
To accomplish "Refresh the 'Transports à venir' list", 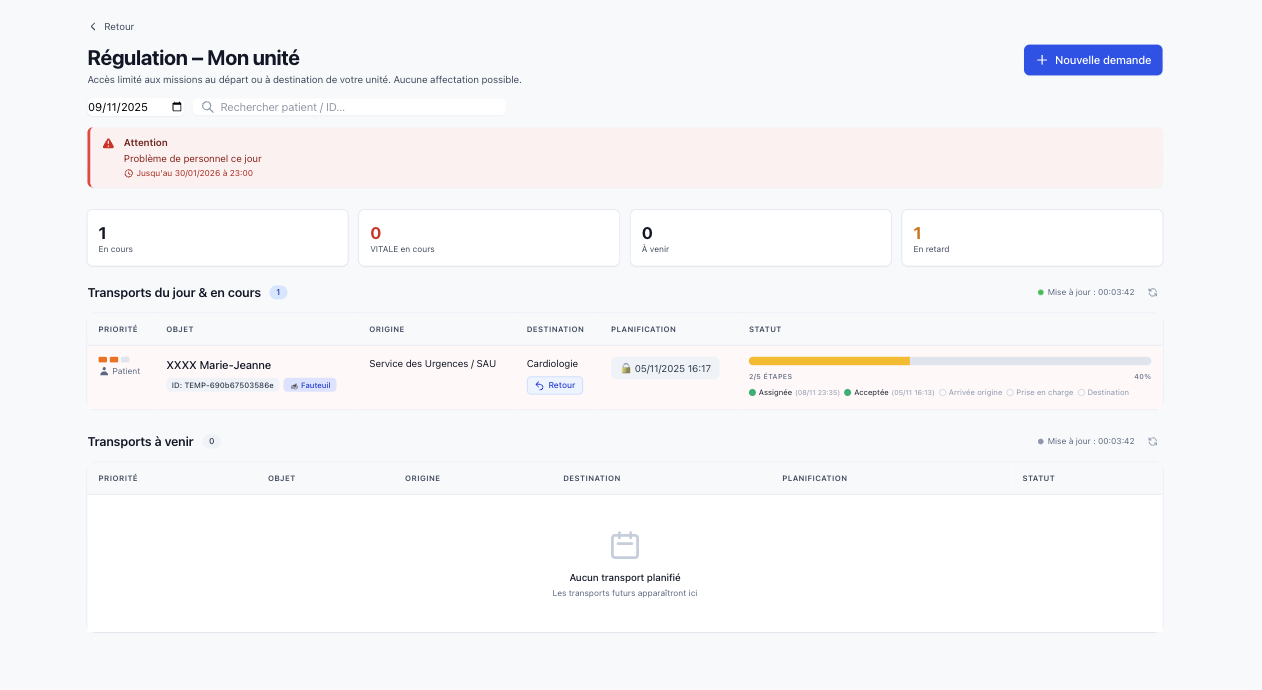I will 1152,441.
